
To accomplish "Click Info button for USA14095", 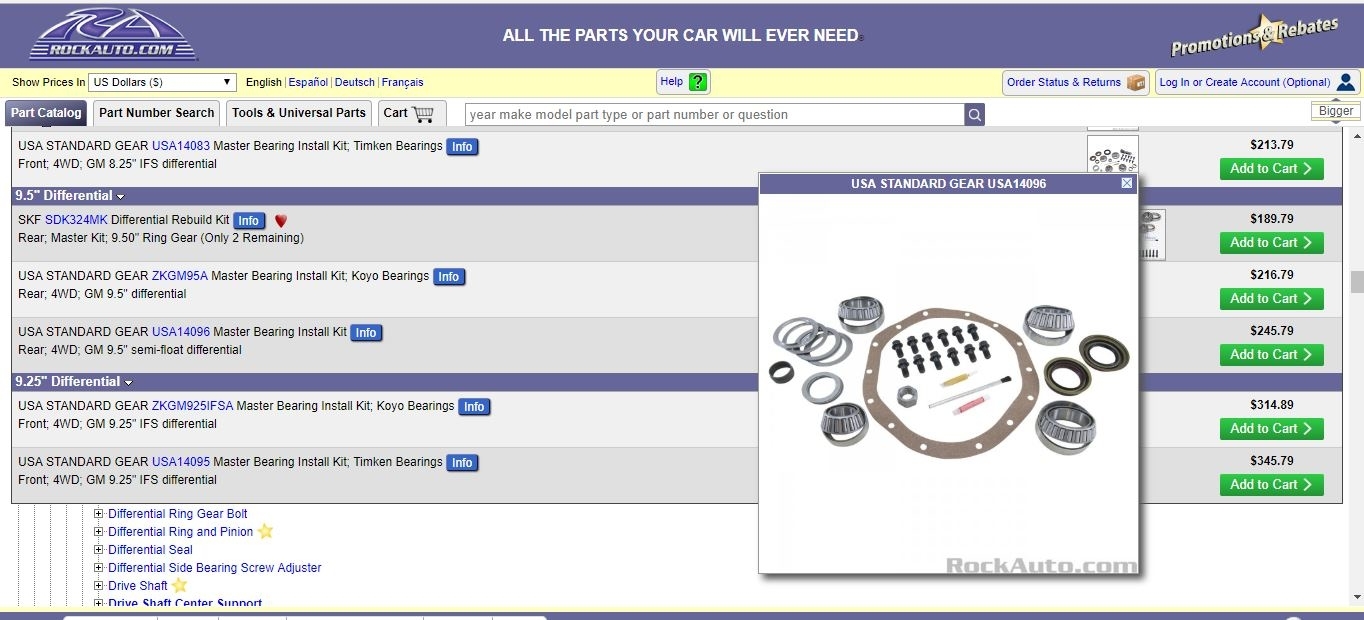I will (462, 463).
